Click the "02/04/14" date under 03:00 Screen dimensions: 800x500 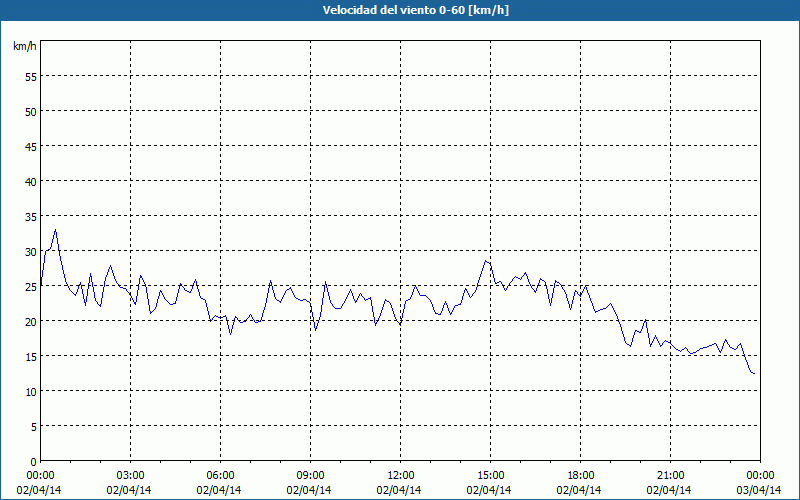[129, 490]
